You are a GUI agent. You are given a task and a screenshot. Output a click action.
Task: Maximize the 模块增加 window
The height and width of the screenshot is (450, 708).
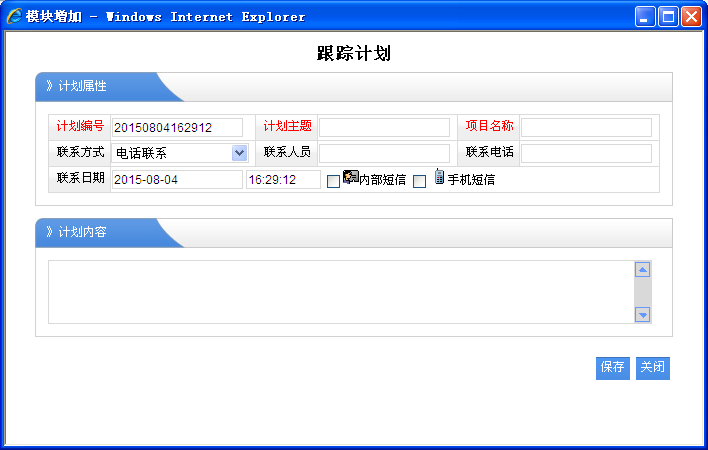tap(667, 16)
